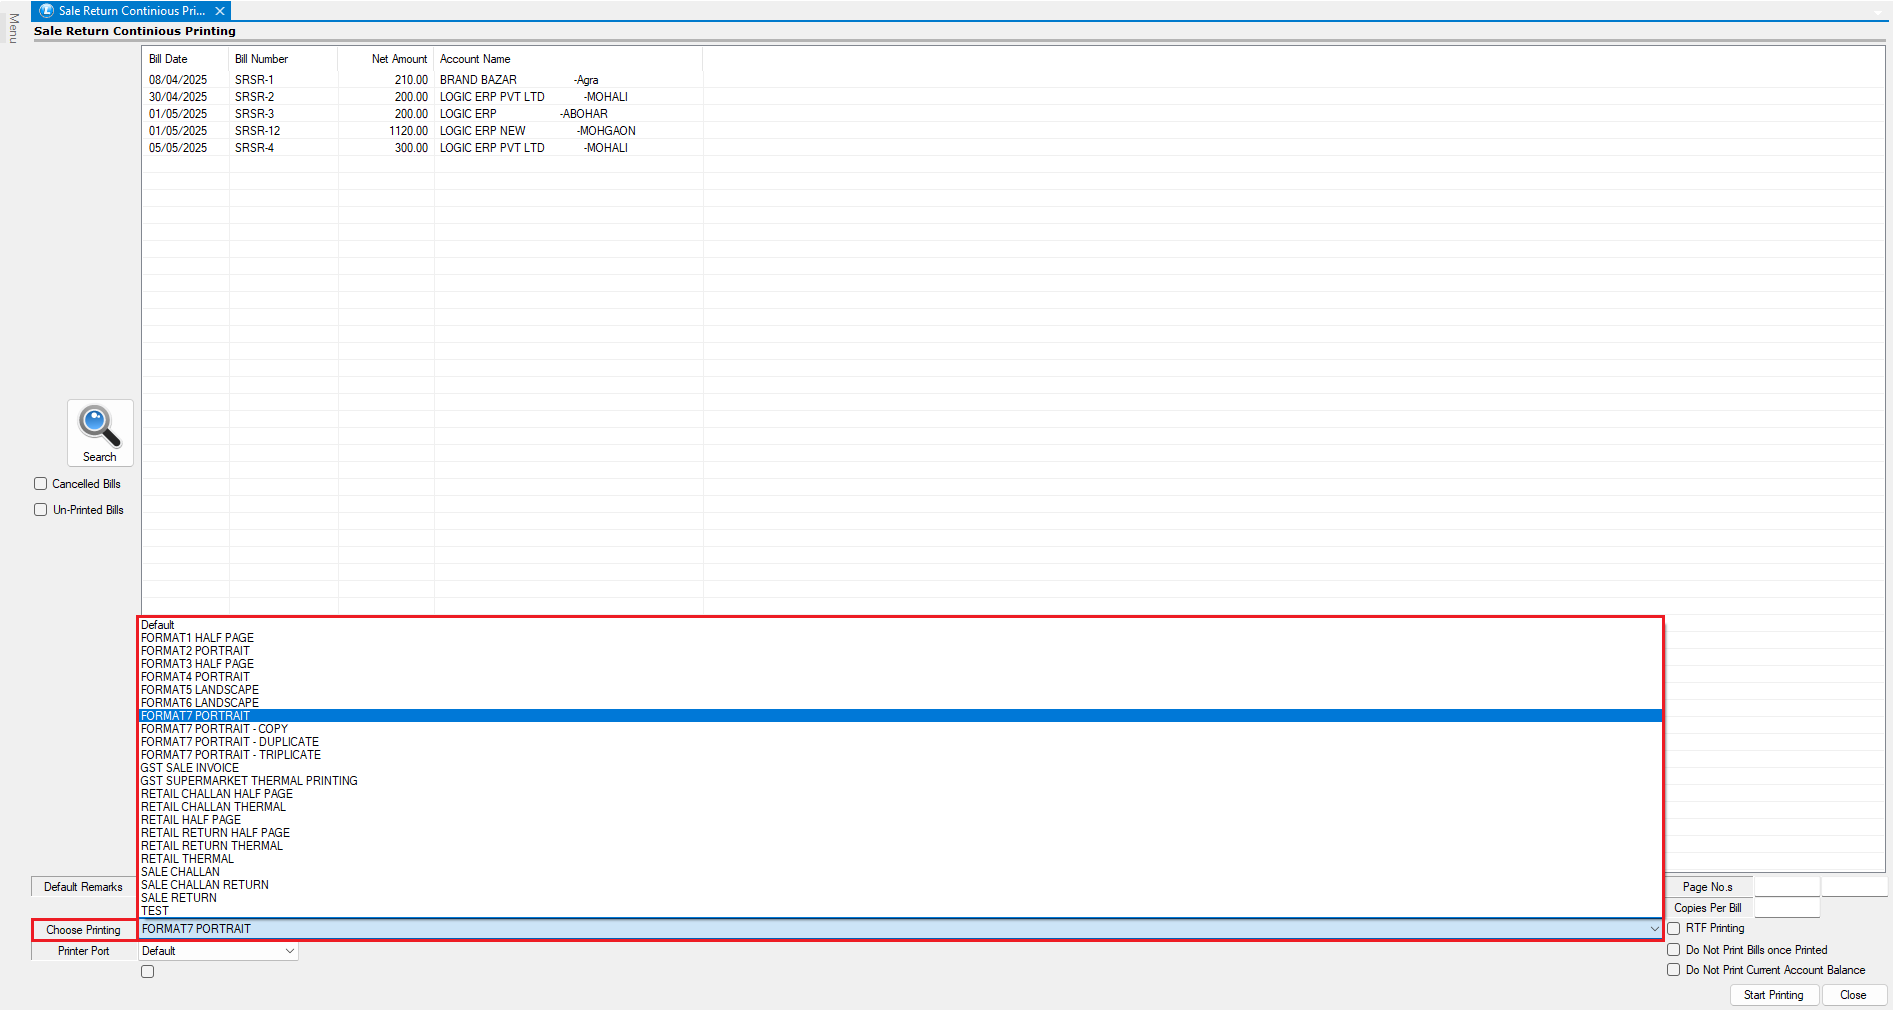This screenshot has height=1010, width=1893.
Task: Pick RETAIL RETURN THERMAL from list
Action: (212, 846)
